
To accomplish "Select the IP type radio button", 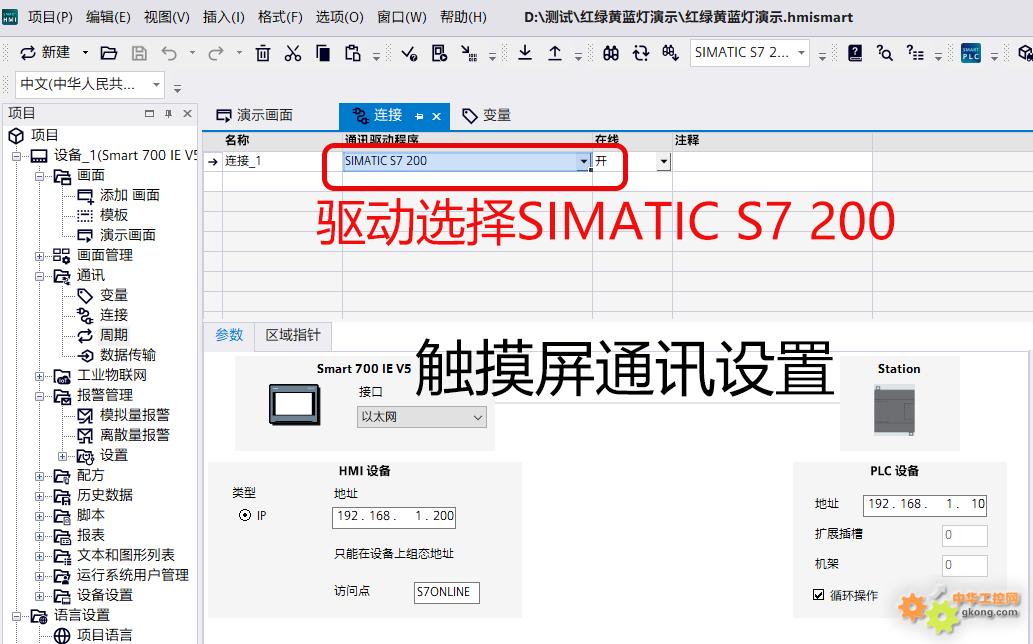I will (x=245, y=516).
